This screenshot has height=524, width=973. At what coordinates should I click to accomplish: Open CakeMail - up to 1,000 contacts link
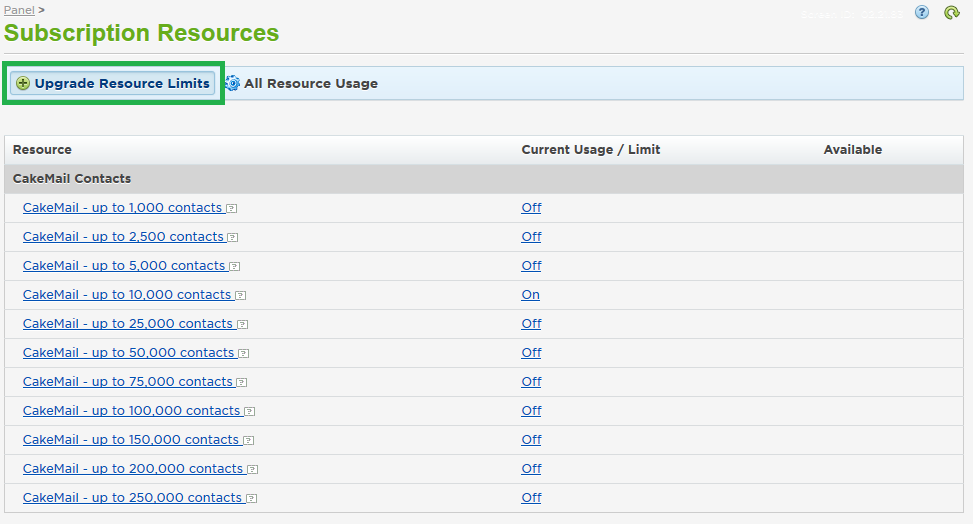(x=122, y=207)
